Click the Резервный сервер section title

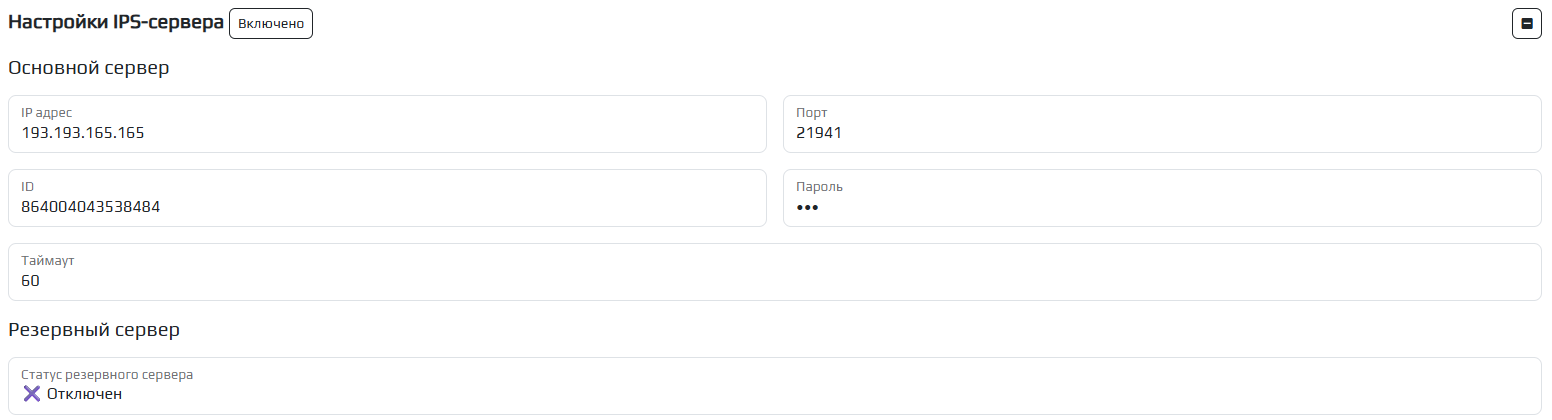94,330
